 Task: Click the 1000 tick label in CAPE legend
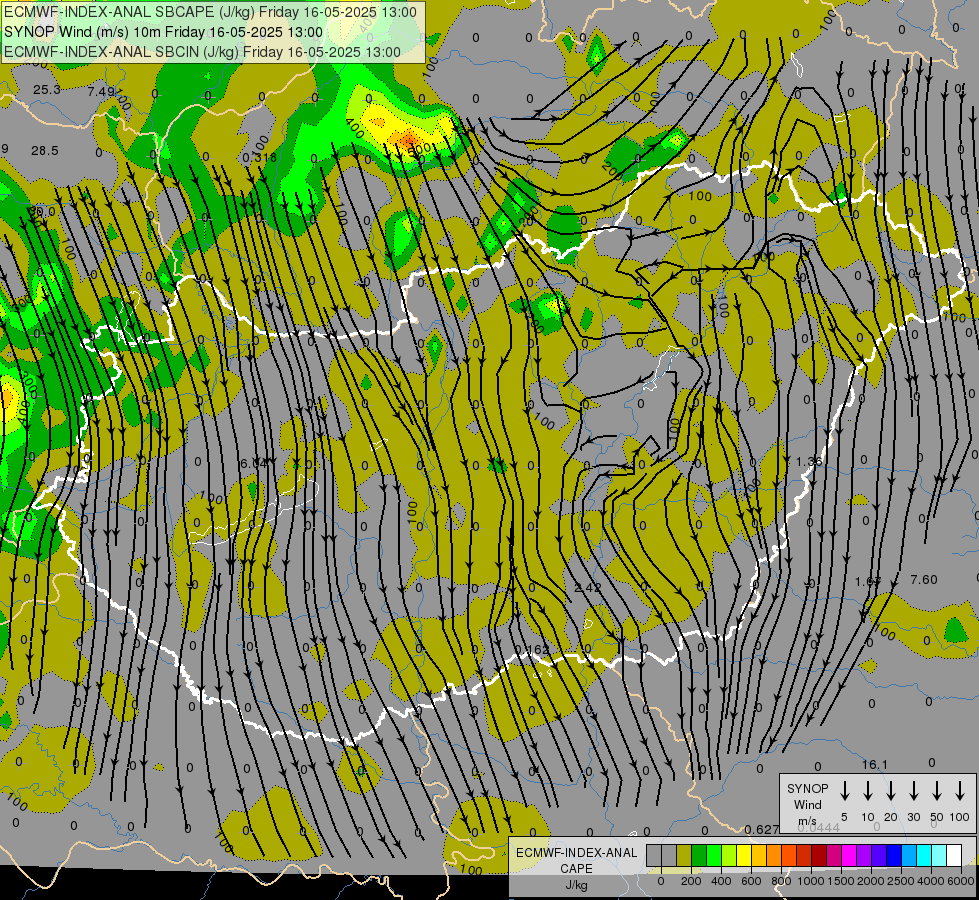pos(811,881)
